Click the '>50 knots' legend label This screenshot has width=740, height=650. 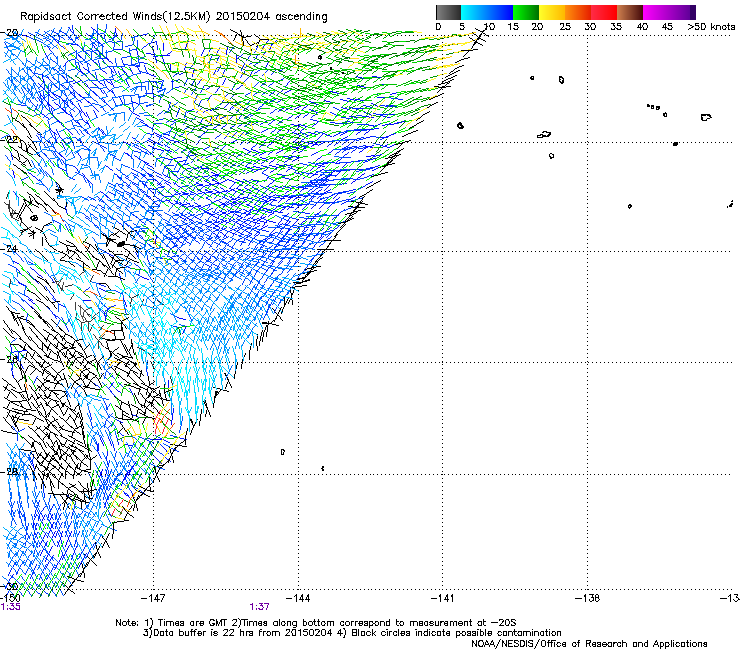(x=711, y=27)
